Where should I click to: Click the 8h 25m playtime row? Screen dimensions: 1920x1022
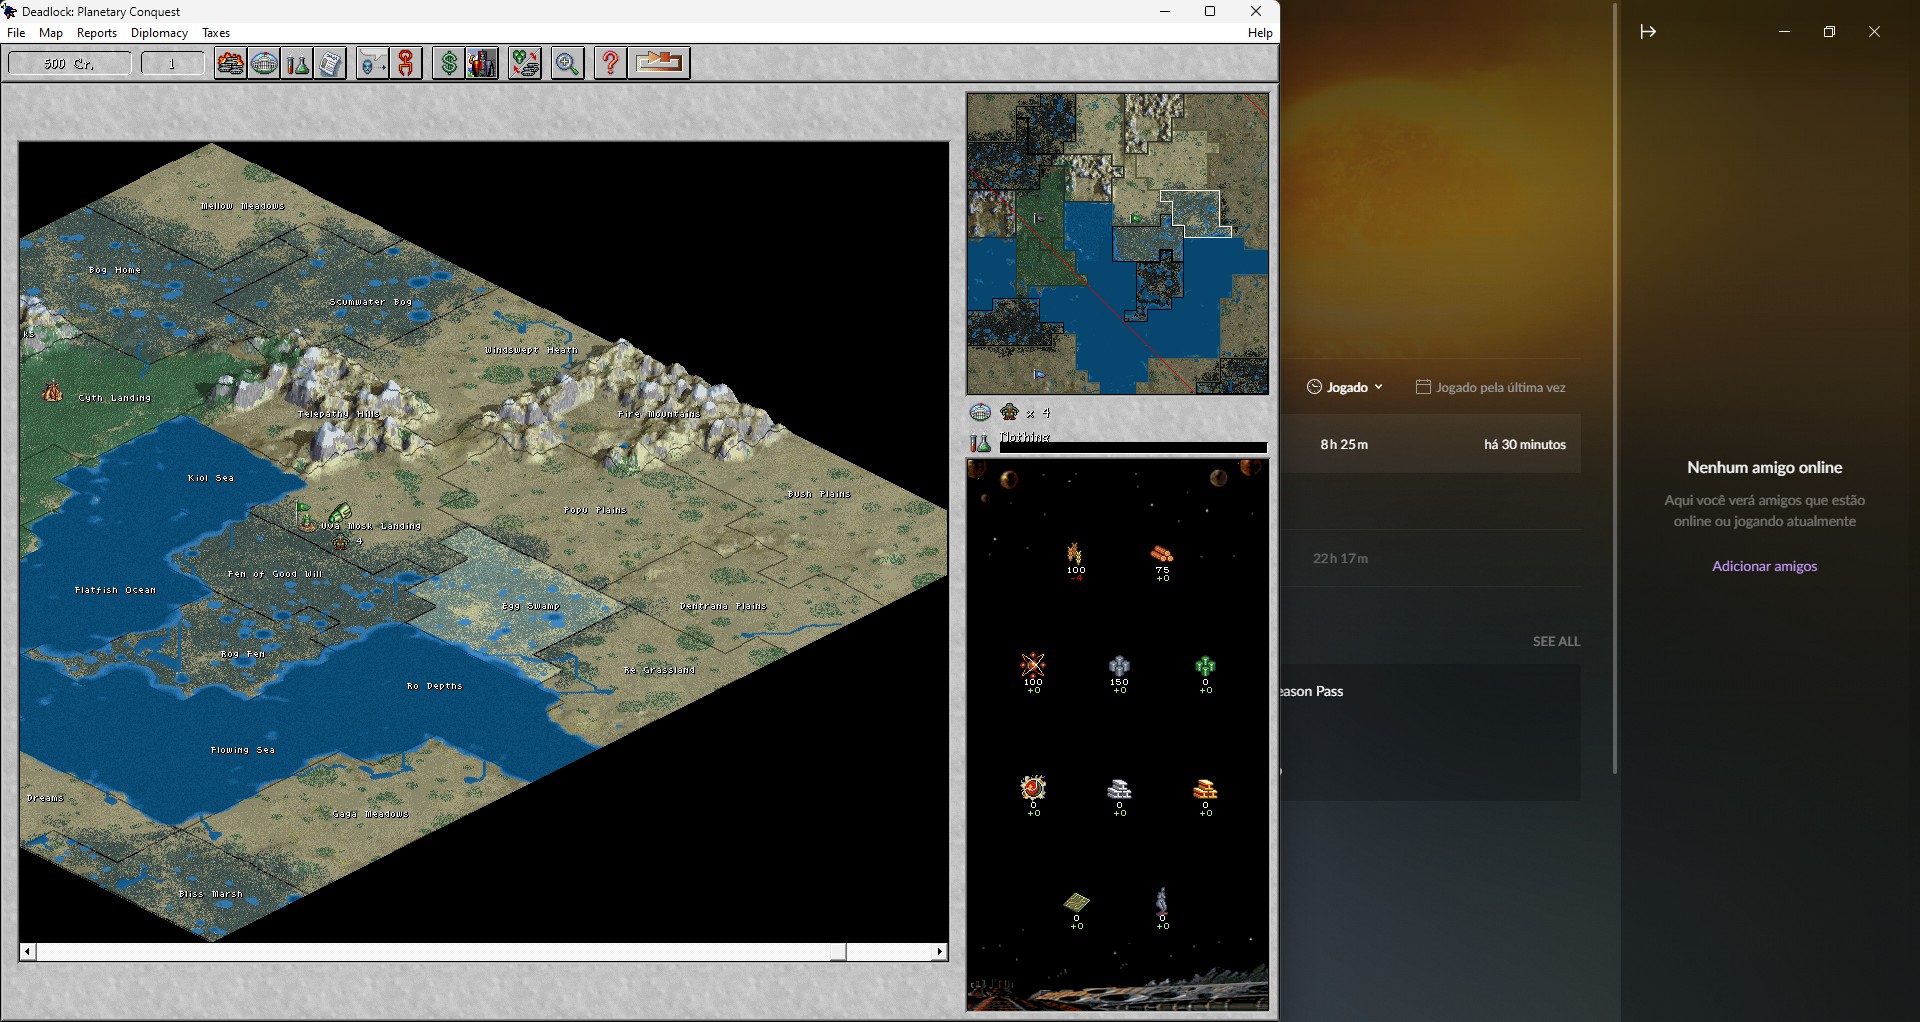point(1431,444)
